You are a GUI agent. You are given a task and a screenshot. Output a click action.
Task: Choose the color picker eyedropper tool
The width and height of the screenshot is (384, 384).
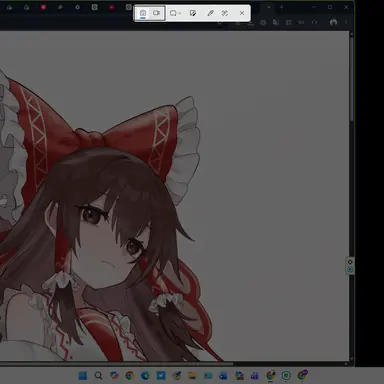click(x=210, y=13)
